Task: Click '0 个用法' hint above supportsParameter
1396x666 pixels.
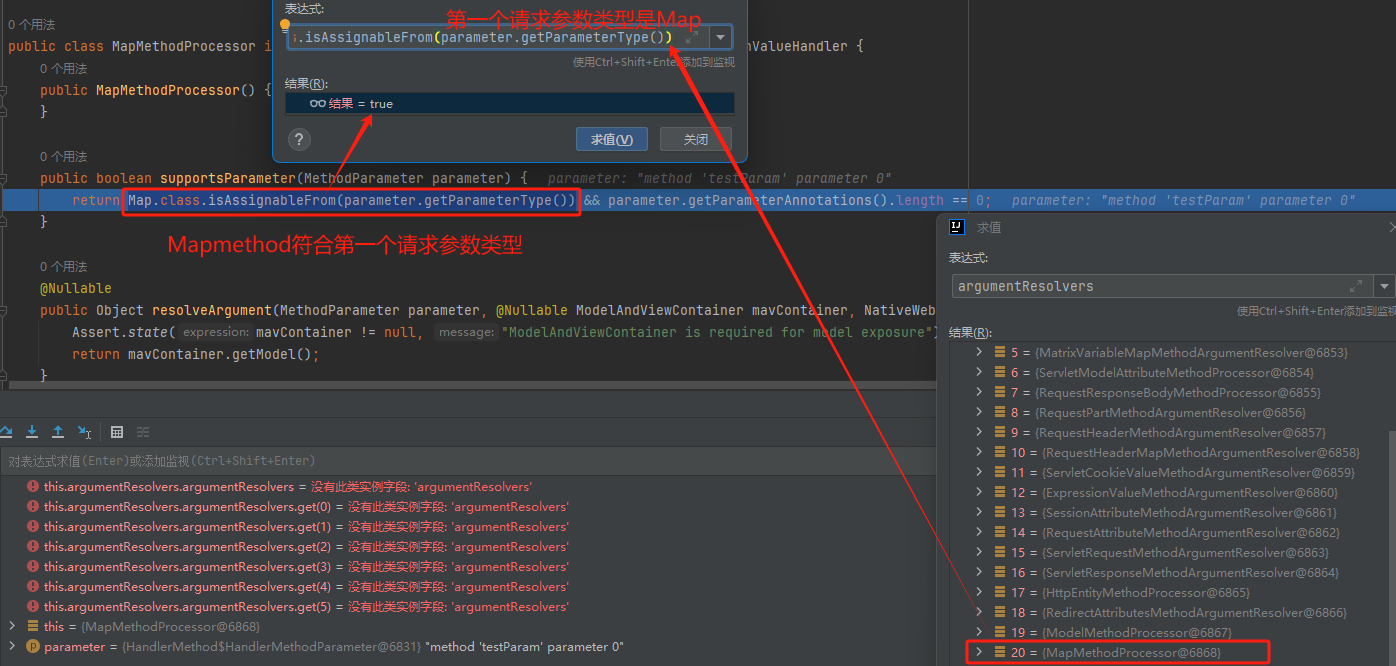Action: pos(64,156)
